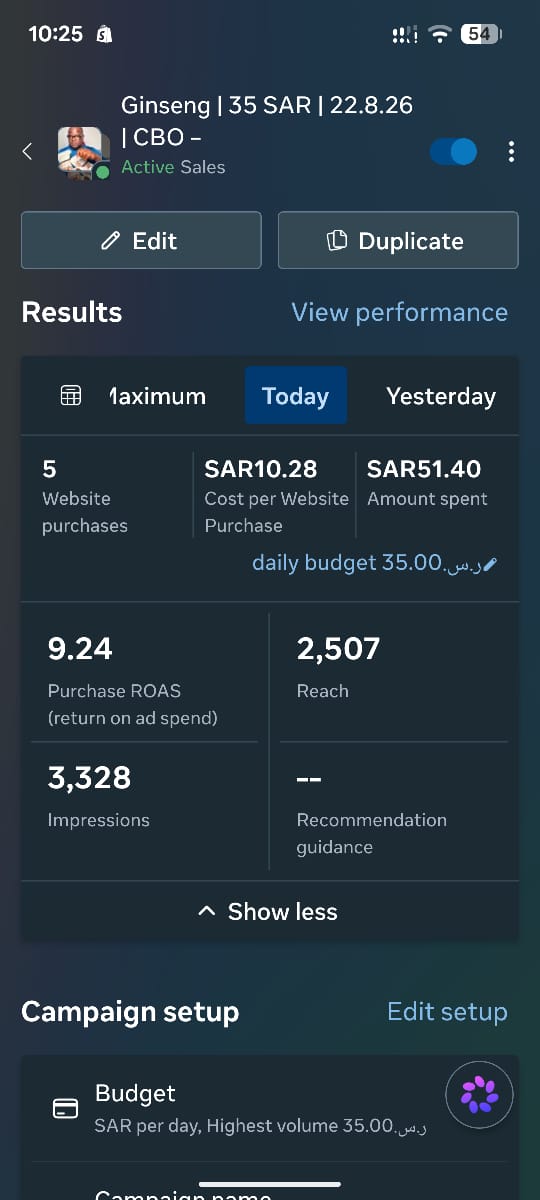
Task: Select the Today tab
Action: (296, 395)
